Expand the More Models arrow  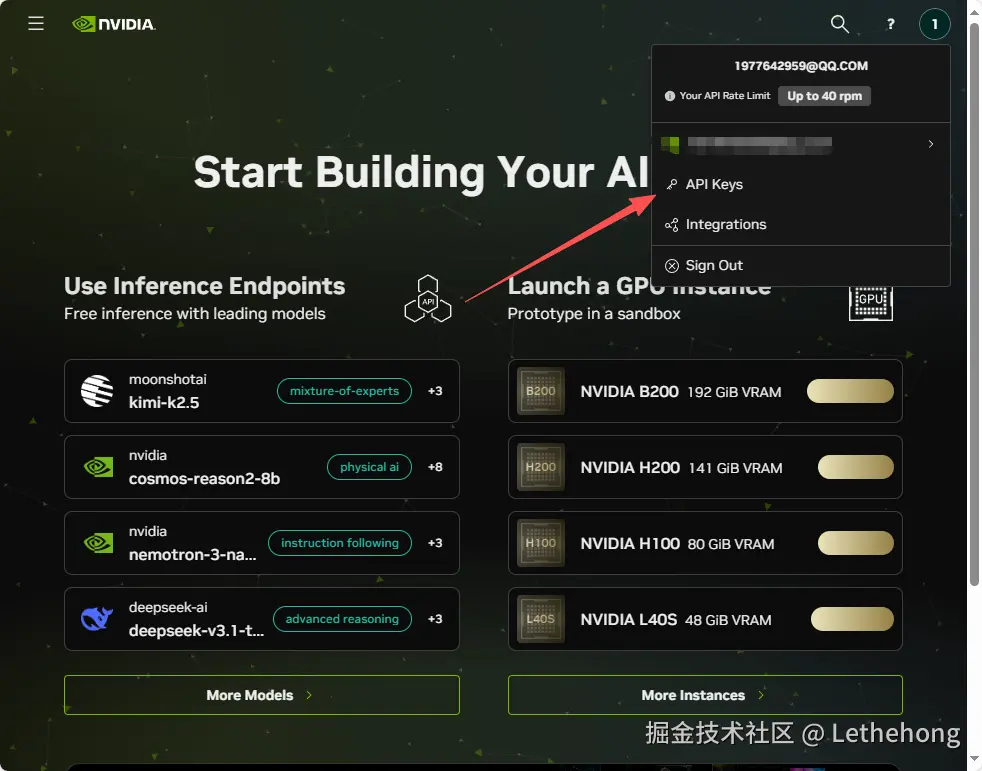309,695
